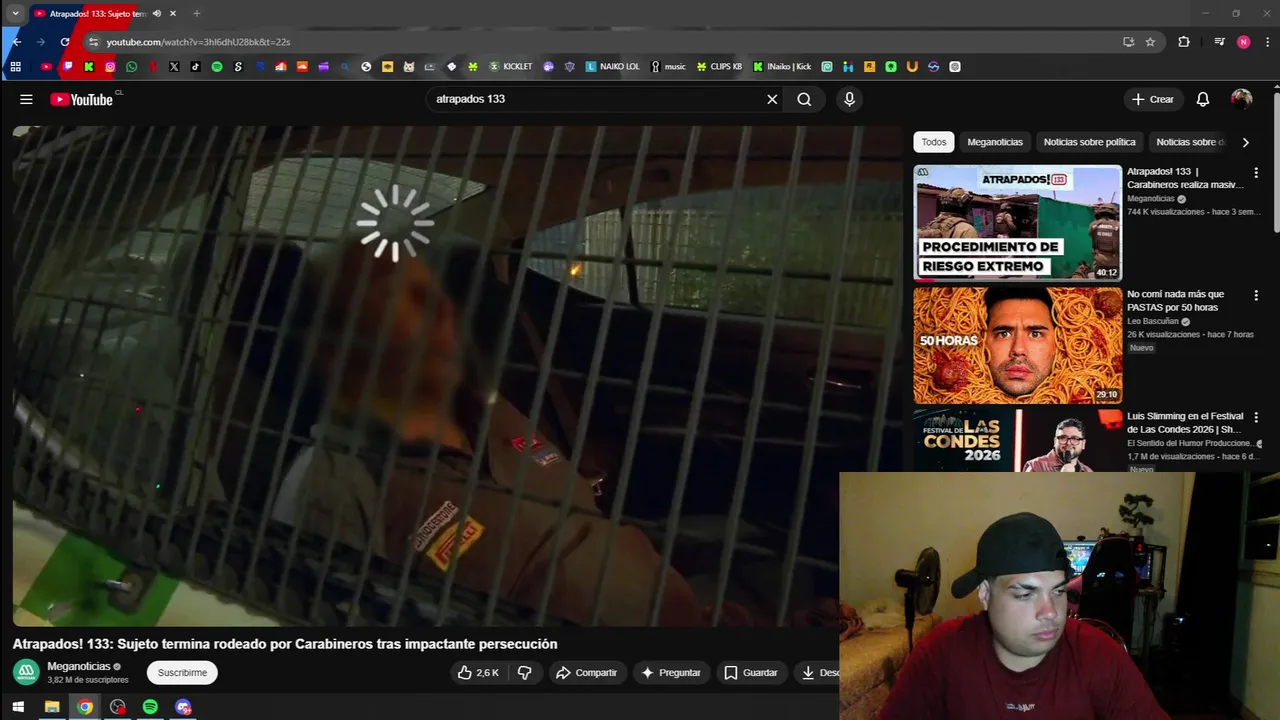Click the video player area

click(457, 376)
